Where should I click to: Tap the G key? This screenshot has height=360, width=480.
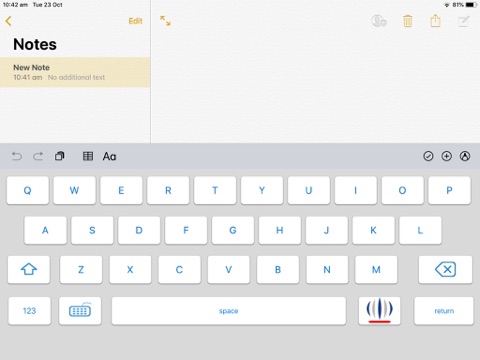(233, 230)
